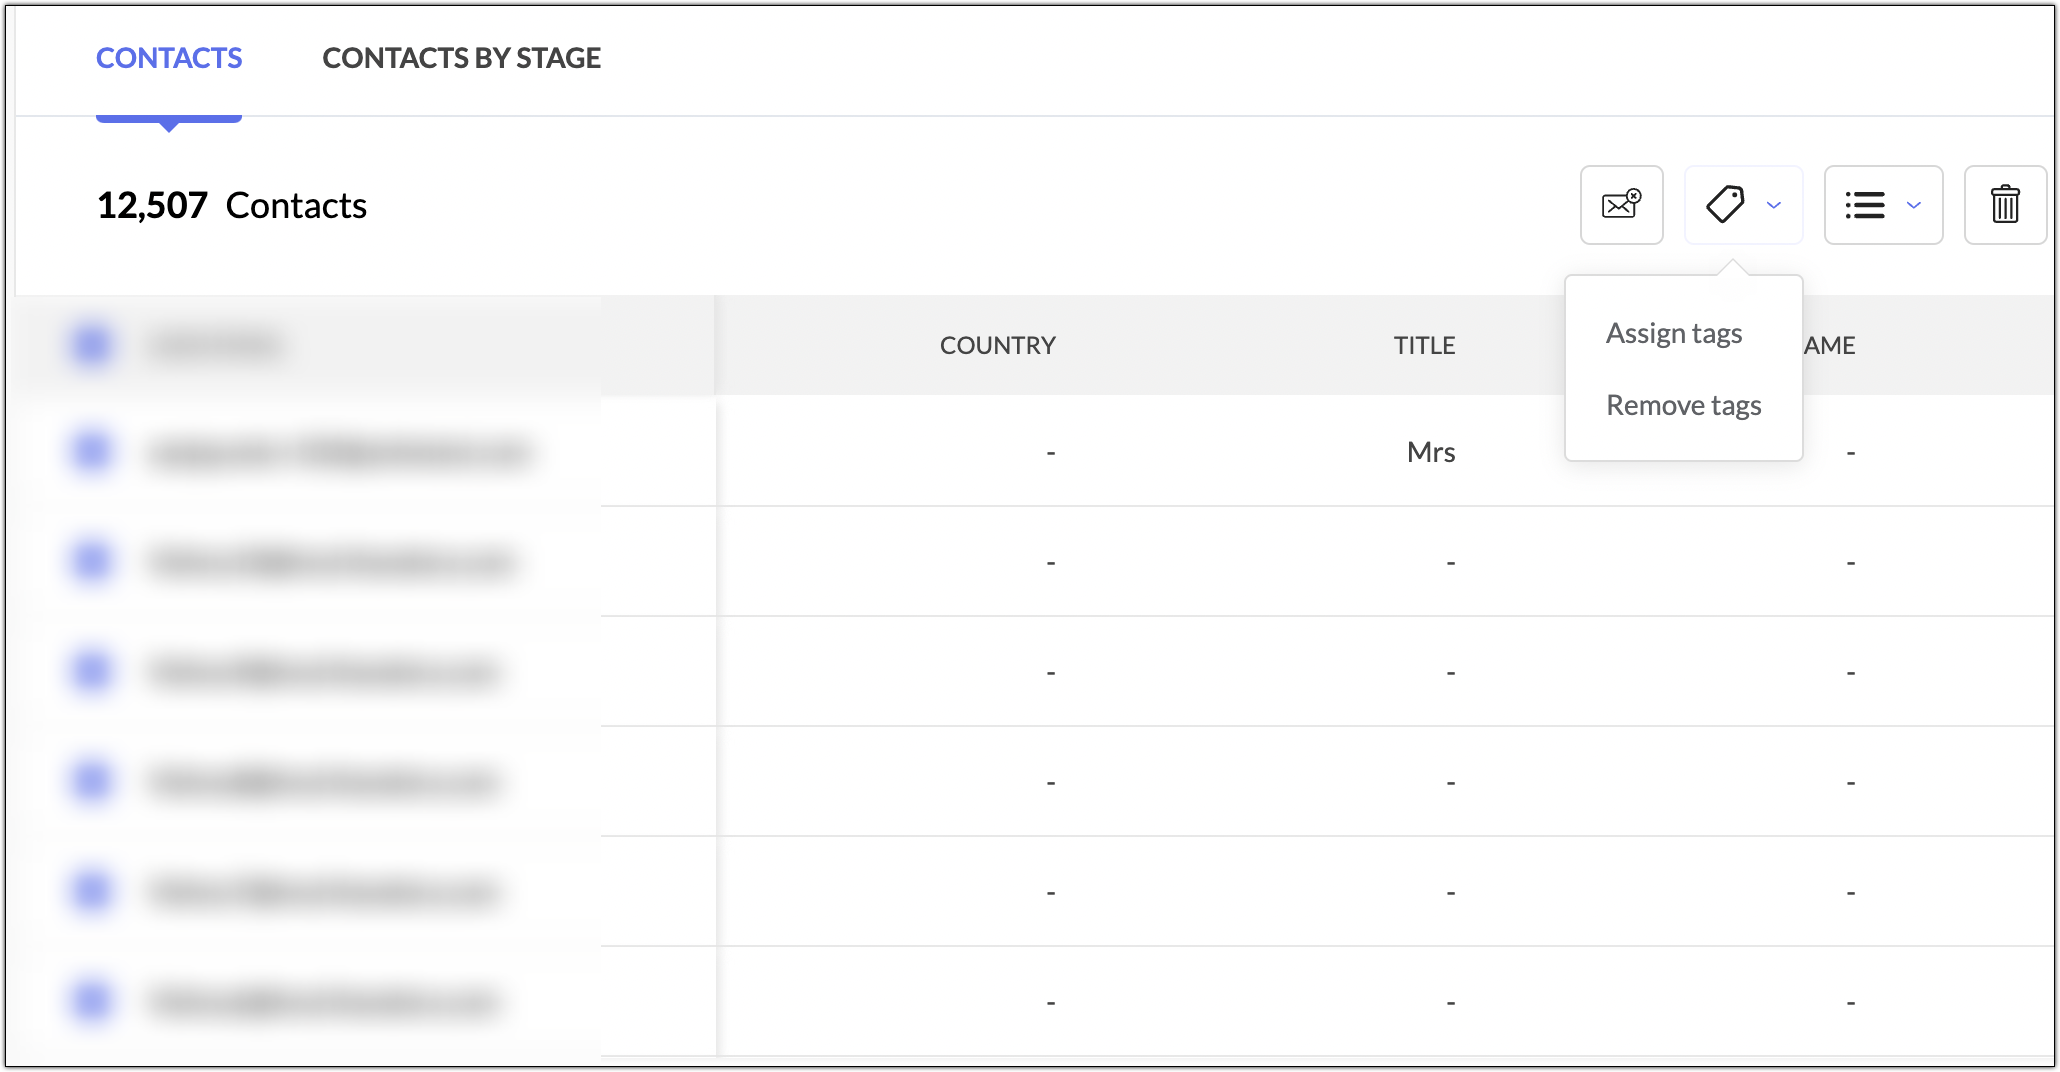2060x1072 pixels.
Task: Click the list icon in toolbar
Action: click(x=1865, y=205)
